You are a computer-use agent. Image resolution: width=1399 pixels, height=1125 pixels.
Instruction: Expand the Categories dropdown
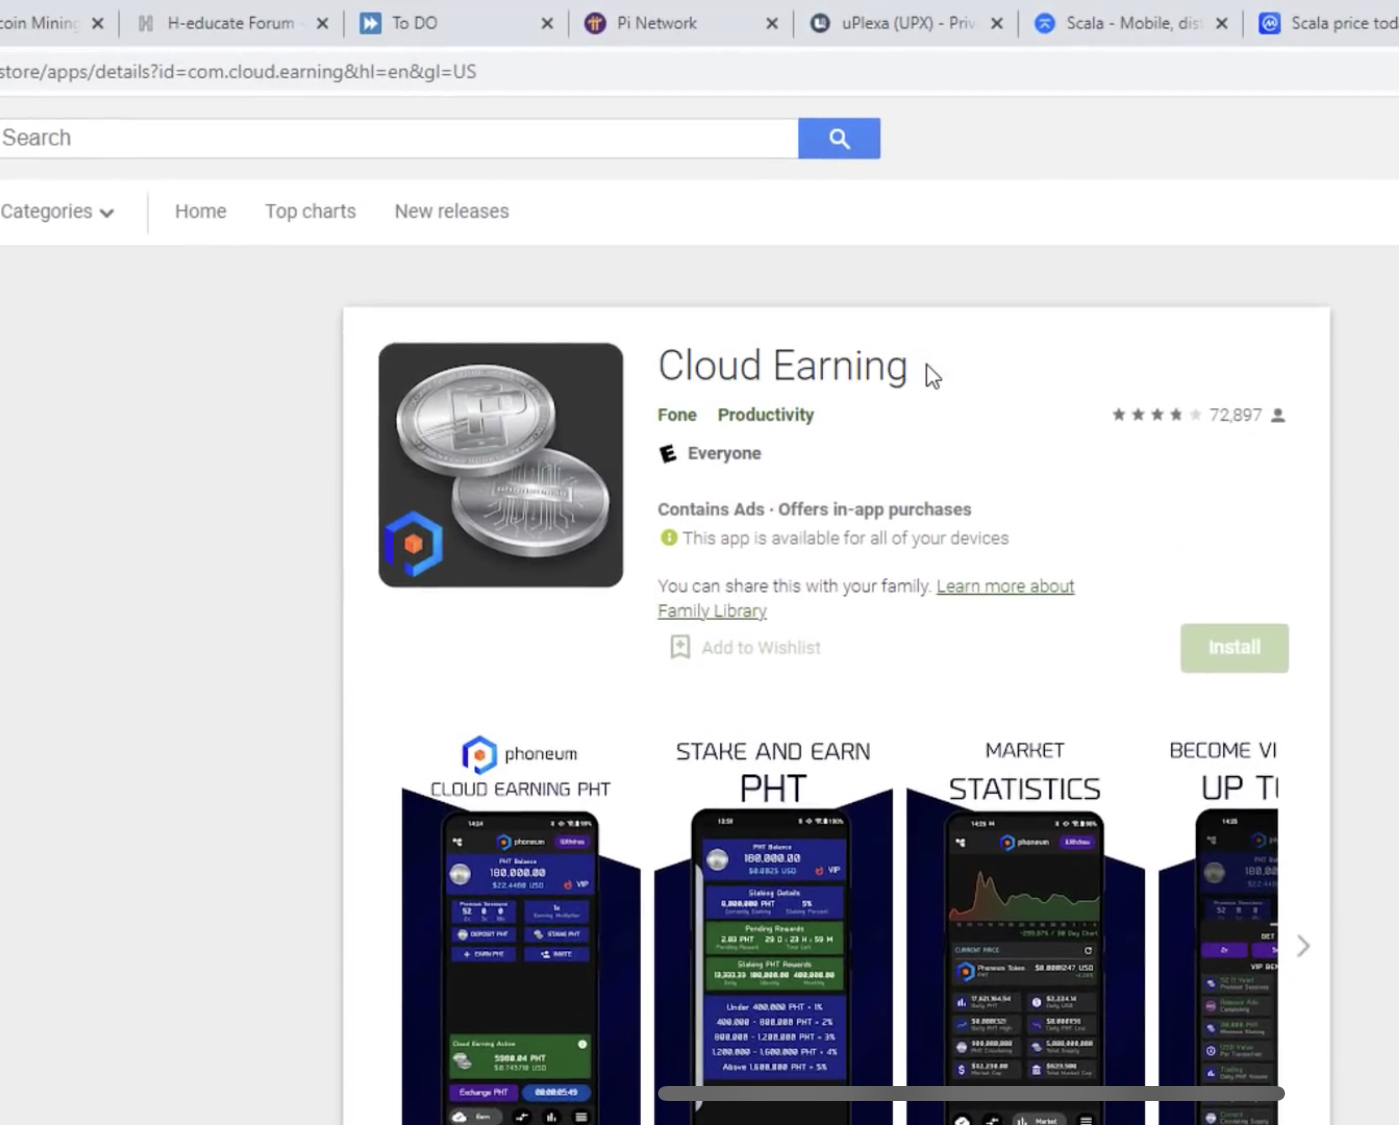[x=57, y=212]
